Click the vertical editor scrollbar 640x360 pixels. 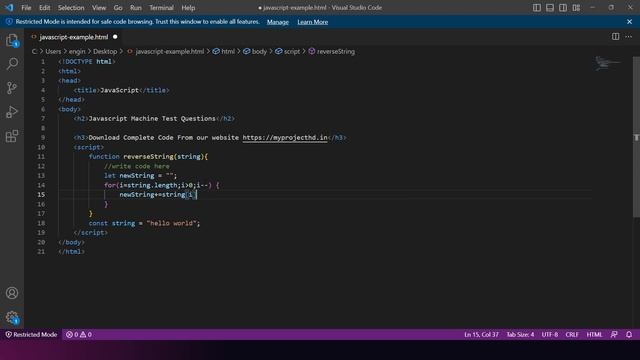pos(636,137)
